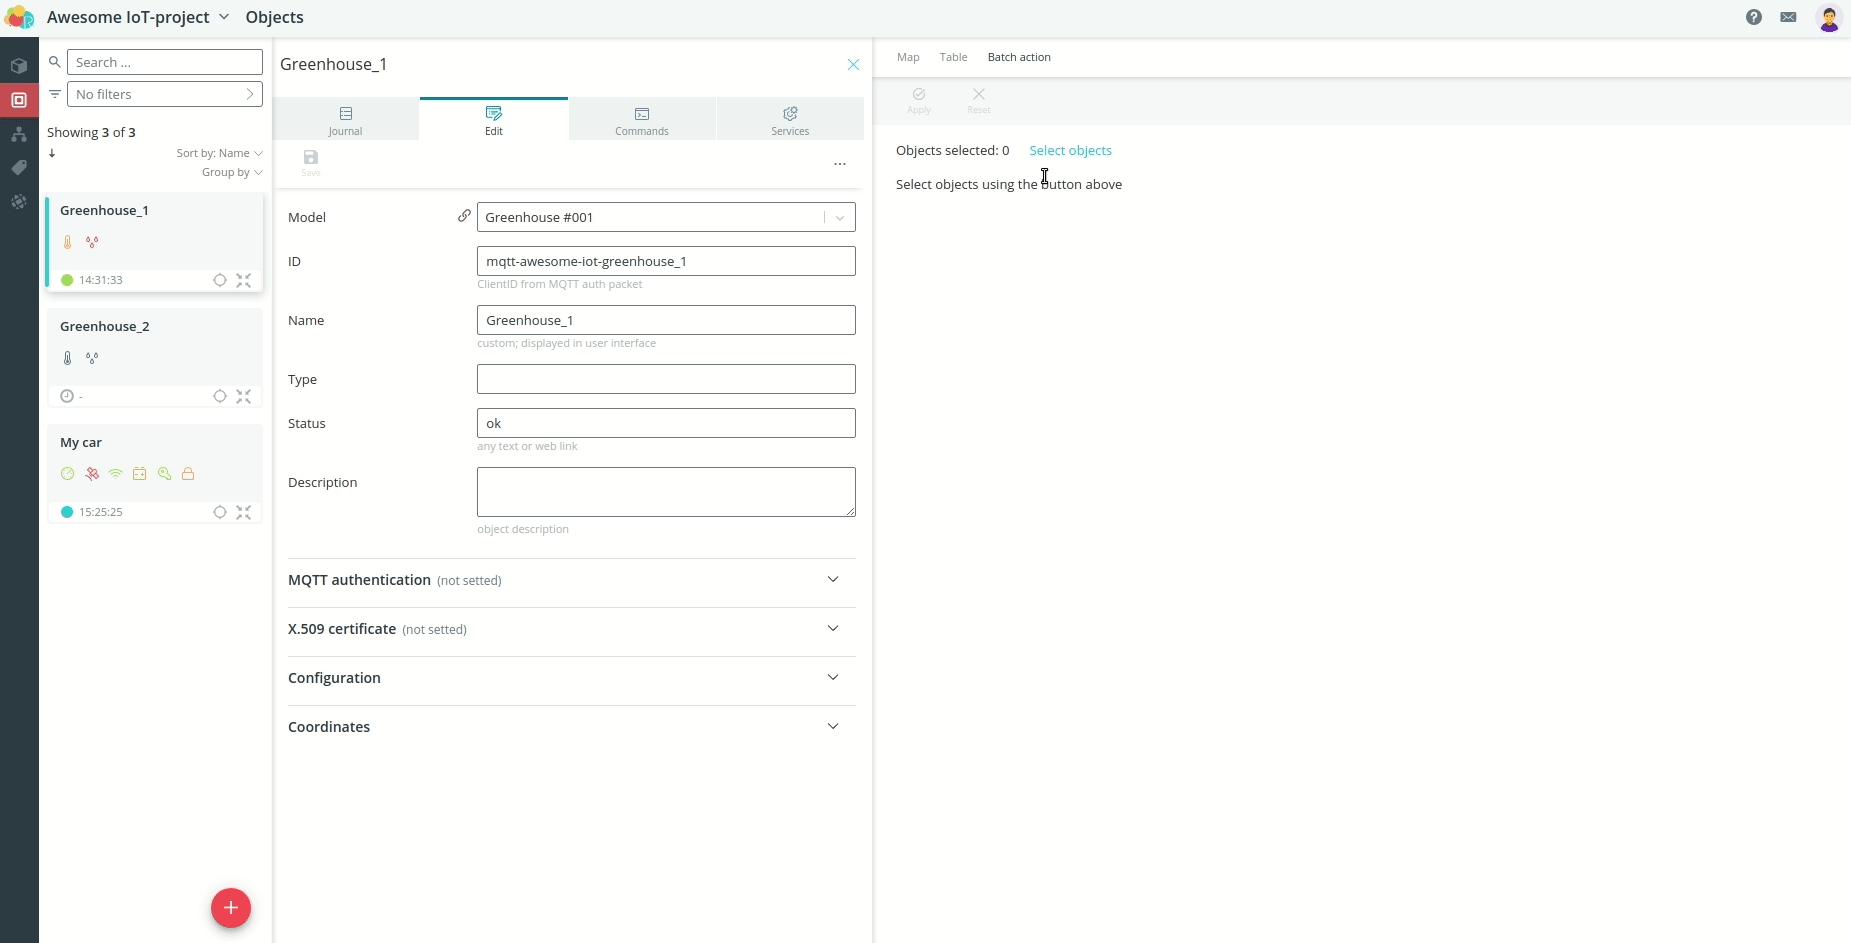Collapse the Greenhouse_1 card with arrows icon
The image size is (1851, 943).
point(244,280)
